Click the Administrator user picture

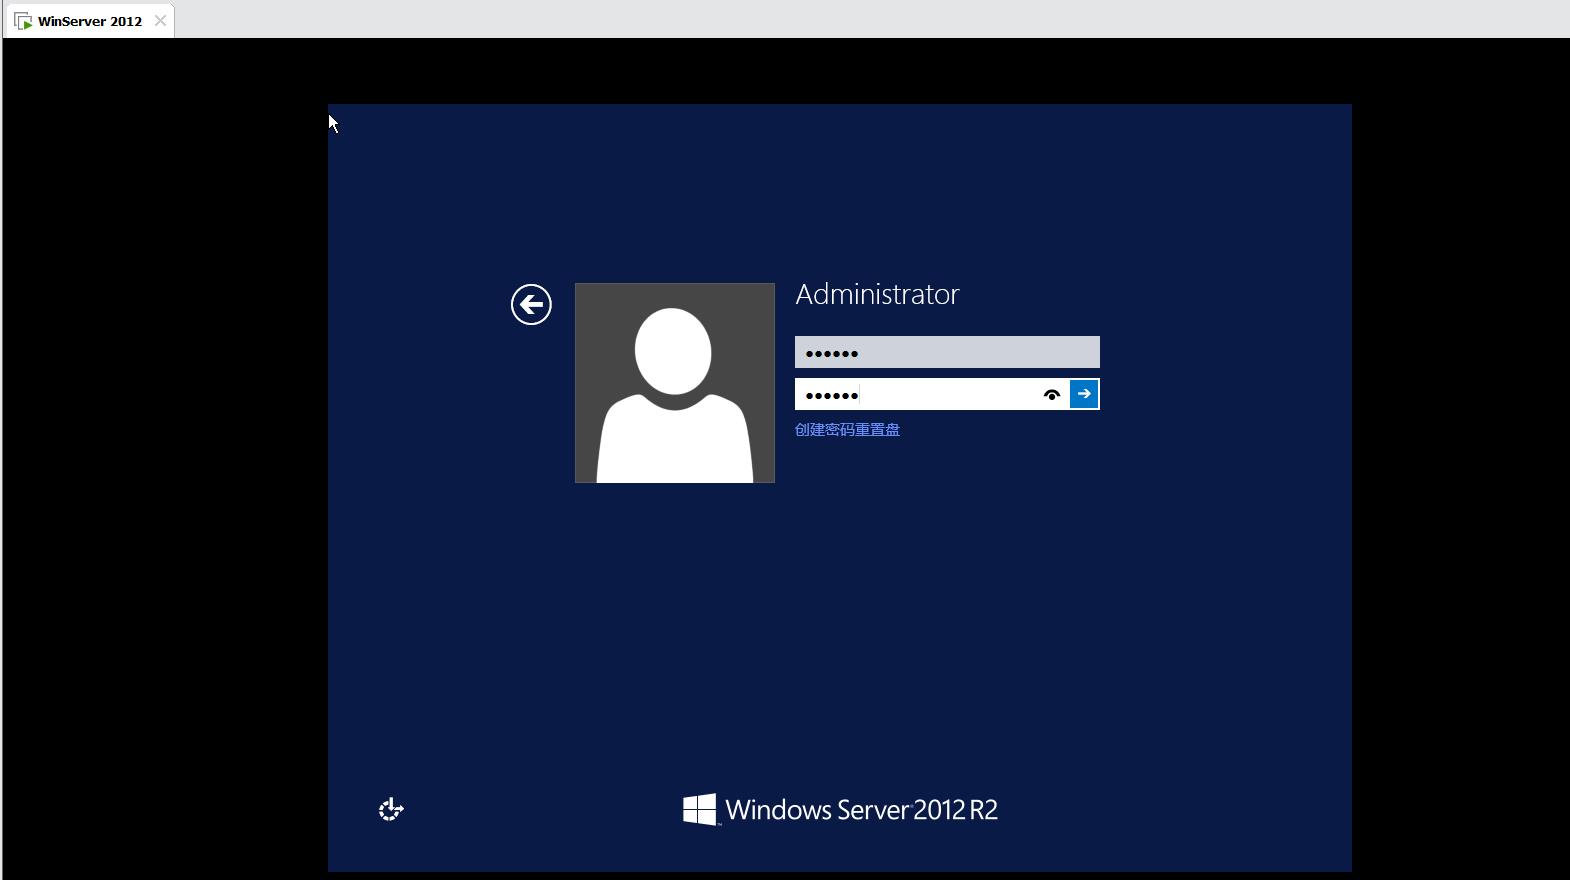pyautogui.click(x=675, y=383)
